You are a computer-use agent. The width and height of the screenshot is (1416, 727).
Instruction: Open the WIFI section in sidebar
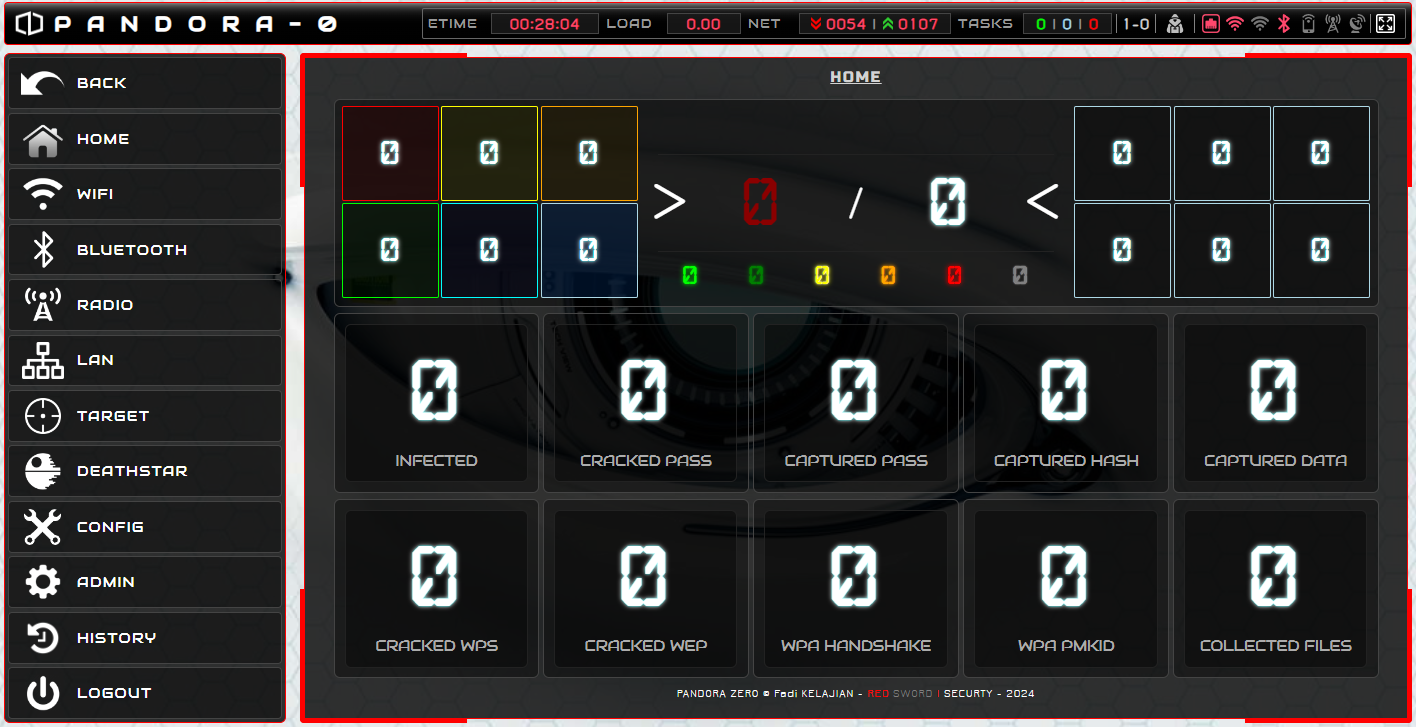pyautogui.click(x=145, y=194)
